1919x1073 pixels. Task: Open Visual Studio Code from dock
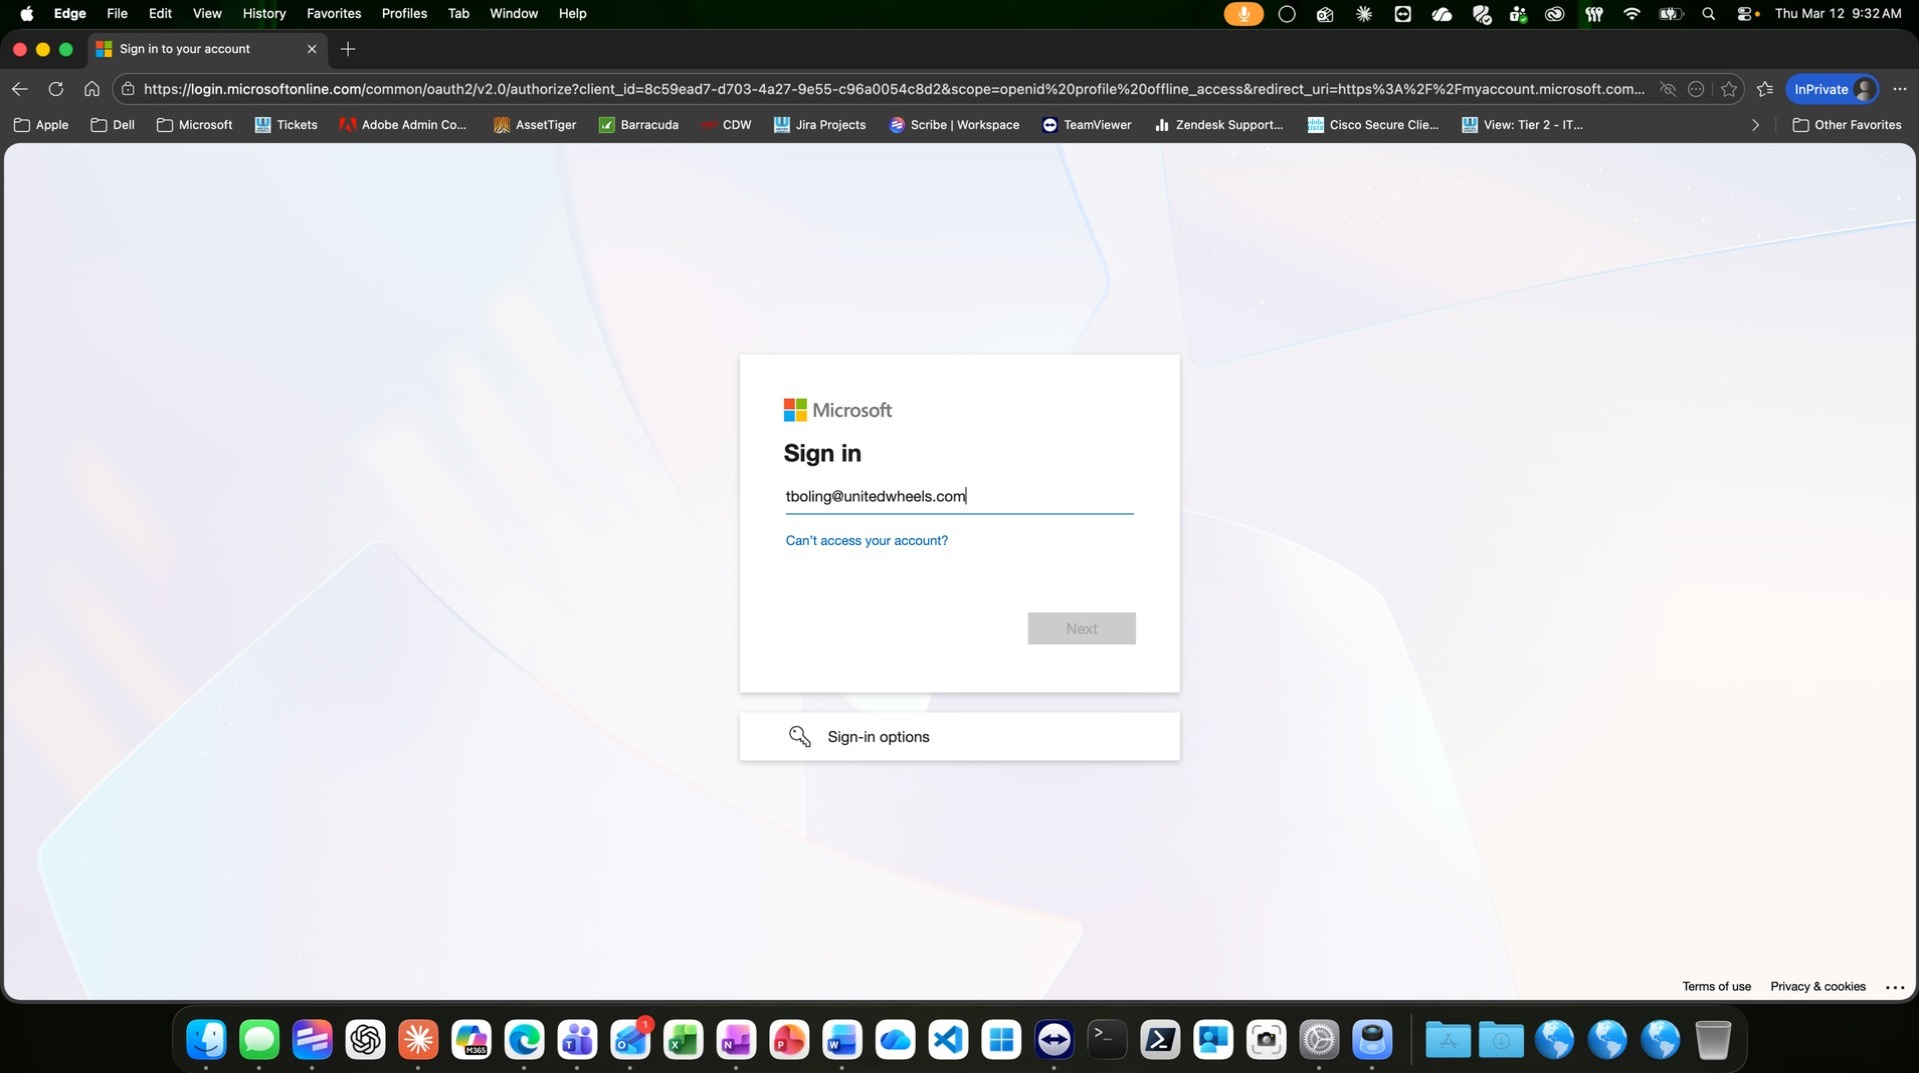(x=948, y=1040)
